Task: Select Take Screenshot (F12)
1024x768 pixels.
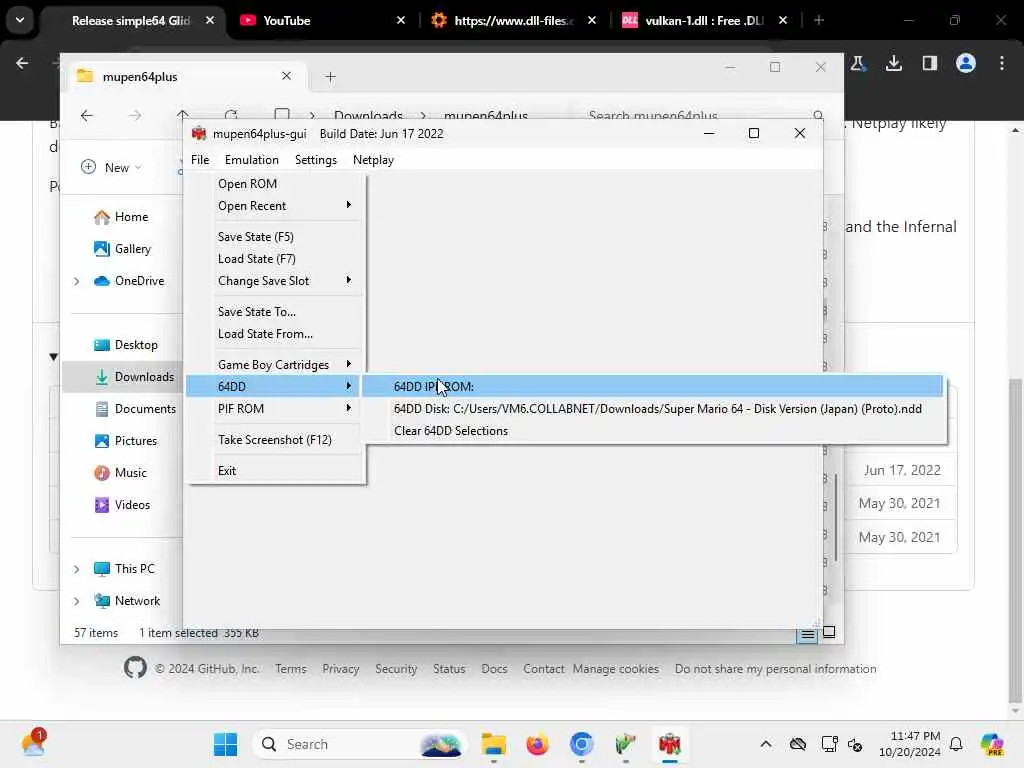Action: coord(275,440)
